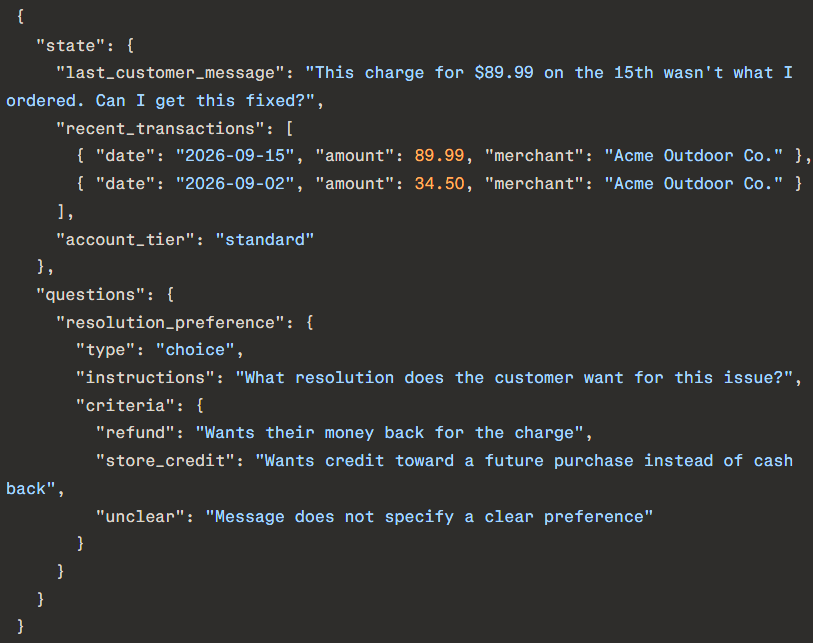
Task: Click the "choice" type value
Action: tap(195, 350)
